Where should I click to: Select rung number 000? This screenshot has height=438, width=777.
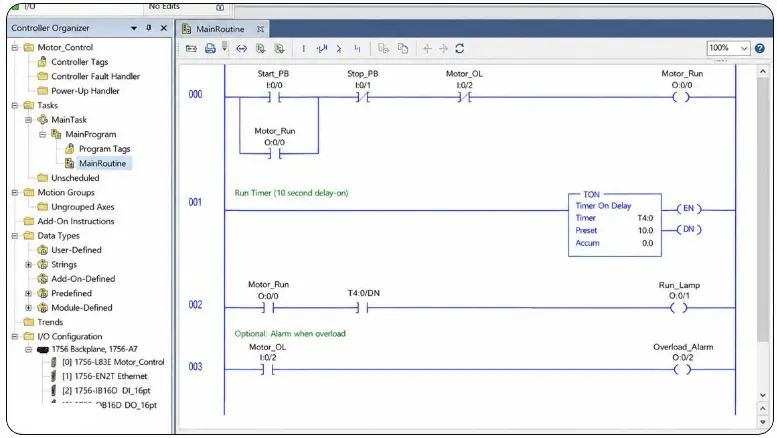[195, 94]
